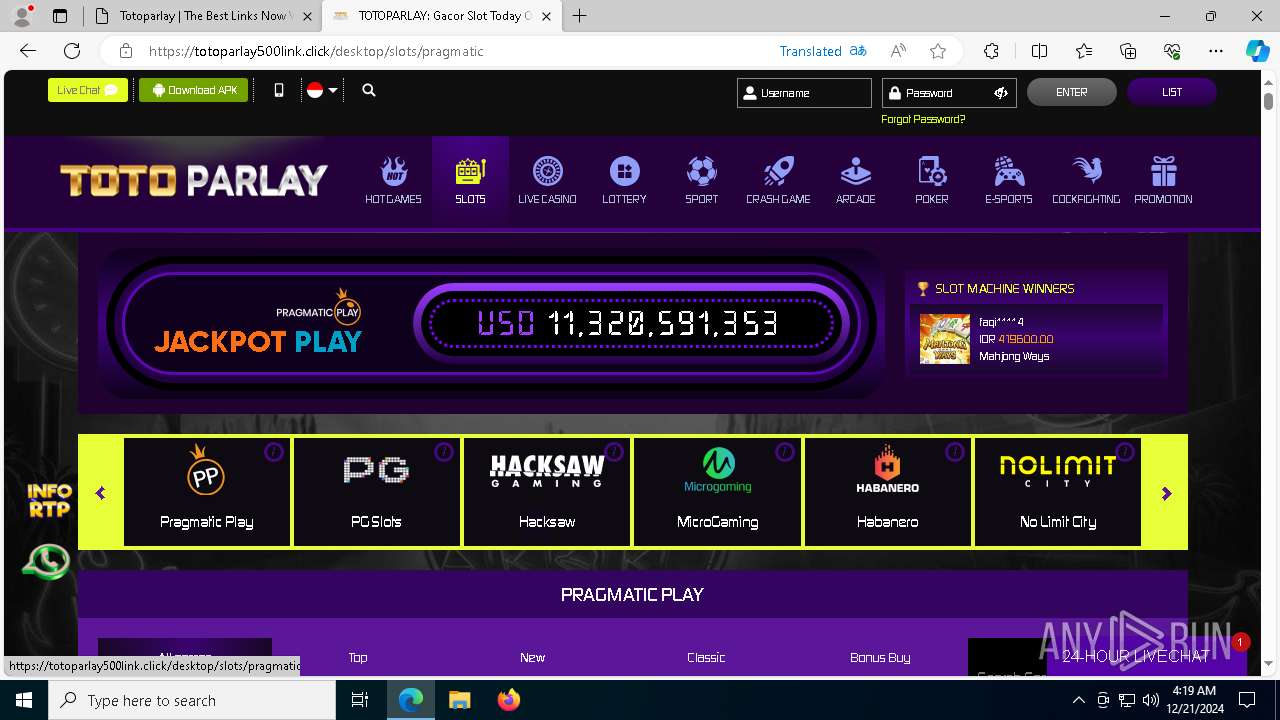This screenshot has height=720, width=1280.
Task: Click the Toto Parlay logo
Action: click(x=194, y=180)
